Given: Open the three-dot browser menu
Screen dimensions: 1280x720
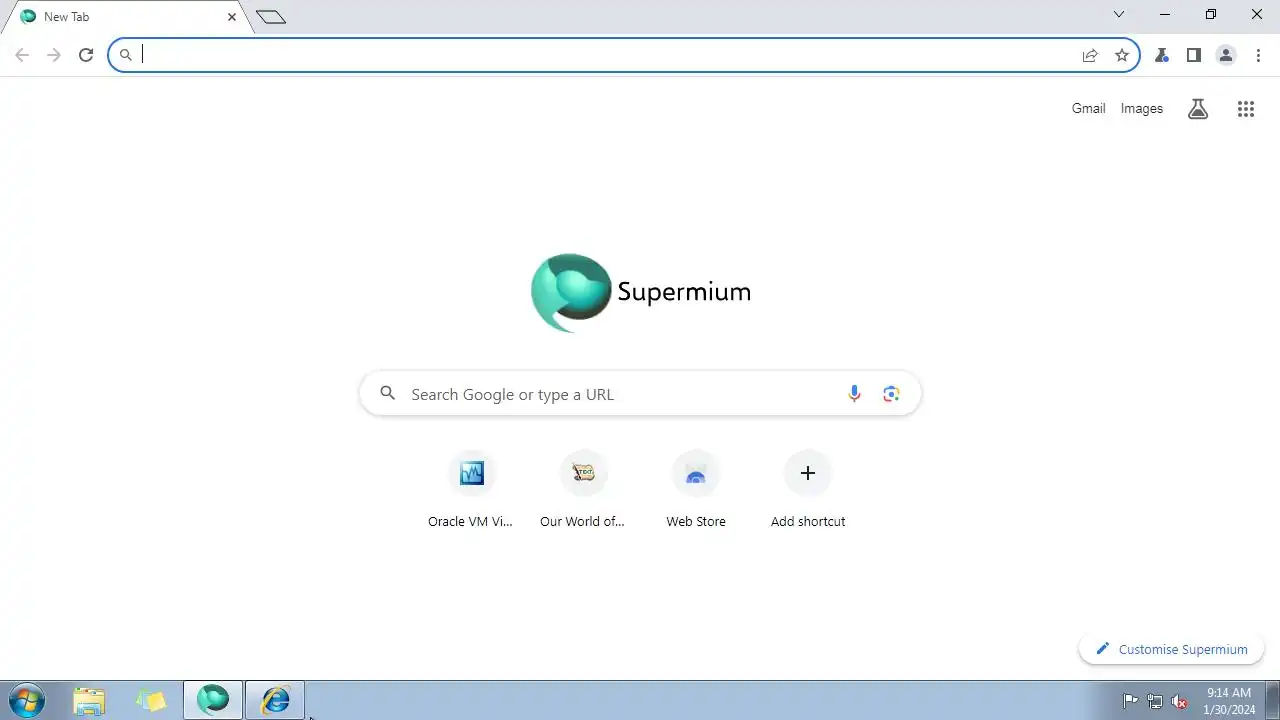Looking at the screenshot, I should coord(1258,55).
